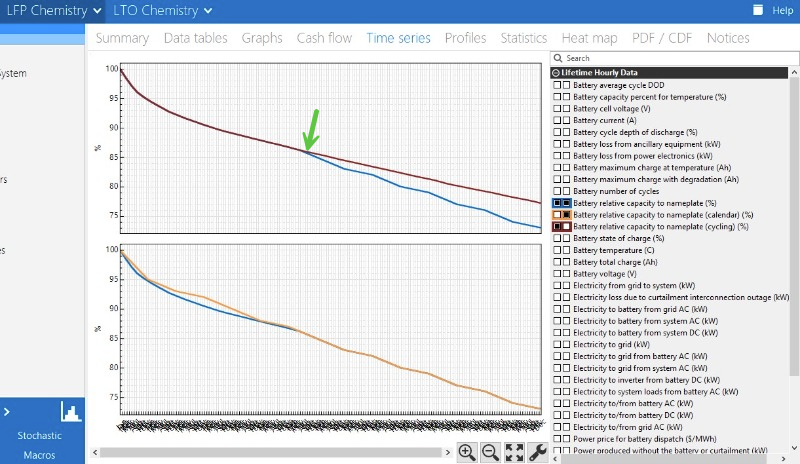The height and width of the screenshot is (464, 800).
Task: Switch to the Cash flow tab
Action: tap(324, 38)
